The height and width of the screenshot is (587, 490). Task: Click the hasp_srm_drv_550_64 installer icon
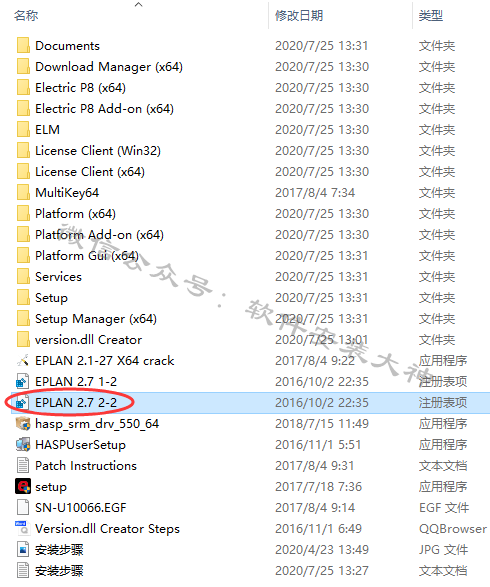[23, 423]
